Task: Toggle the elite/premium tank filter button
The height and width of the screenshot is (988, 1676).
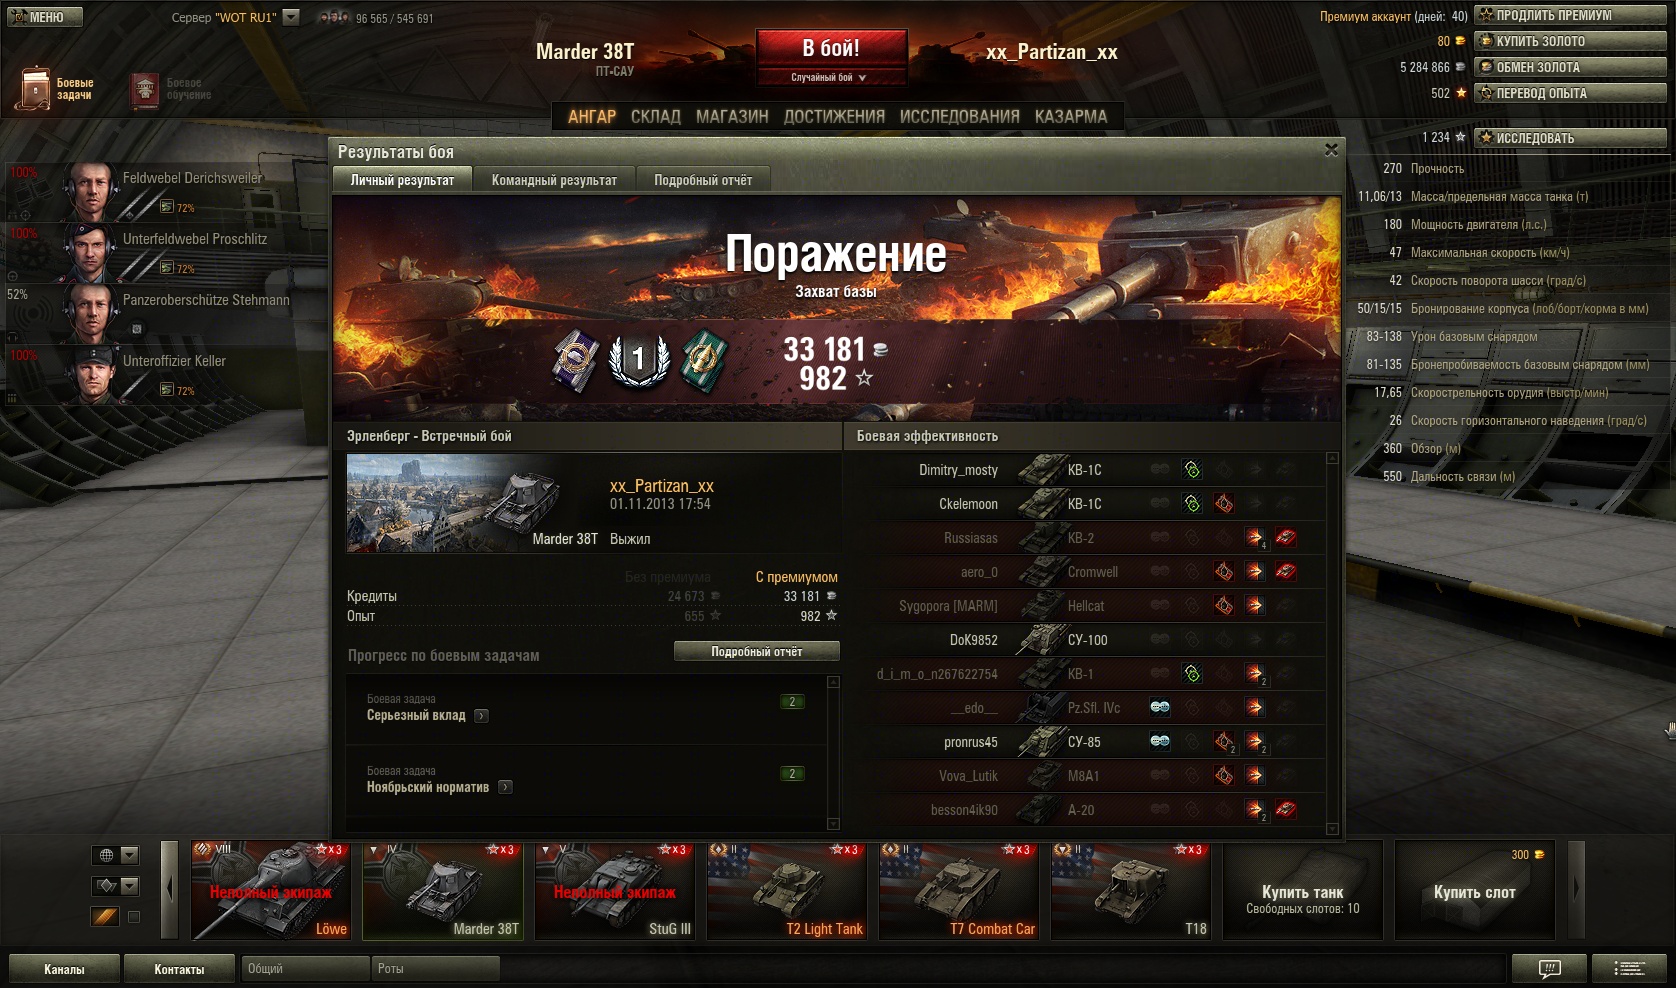Action: [x=105, y=916]
